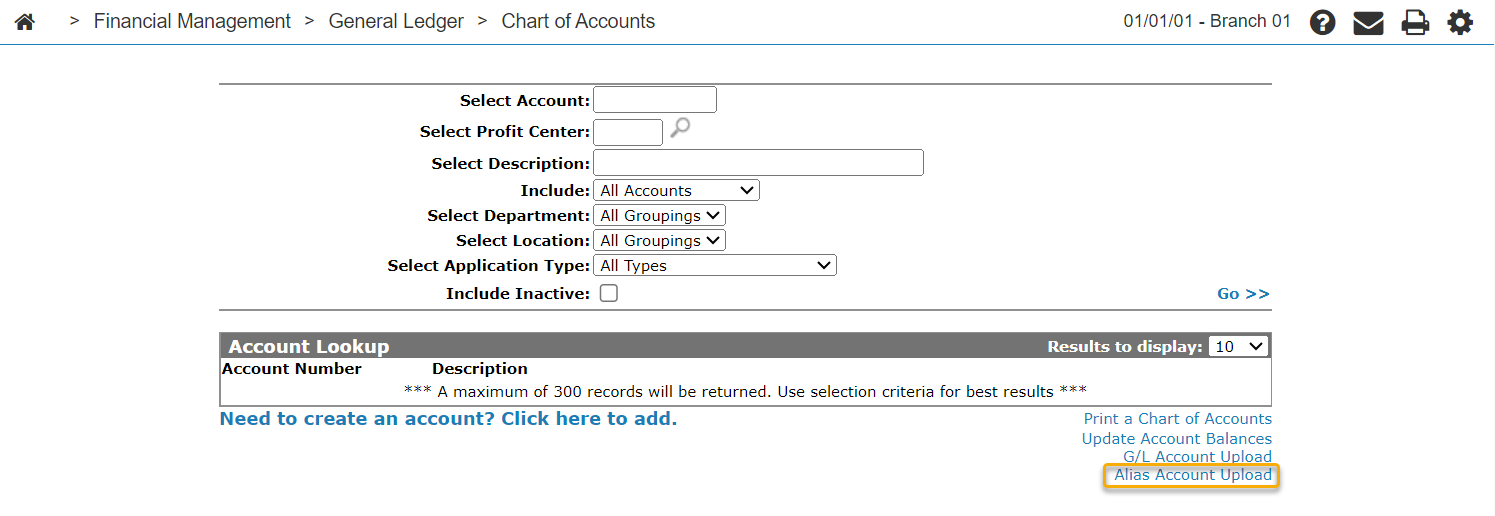
Task: Navigate to Financial Management breadcrumb
Action: (x=192, y=21)
